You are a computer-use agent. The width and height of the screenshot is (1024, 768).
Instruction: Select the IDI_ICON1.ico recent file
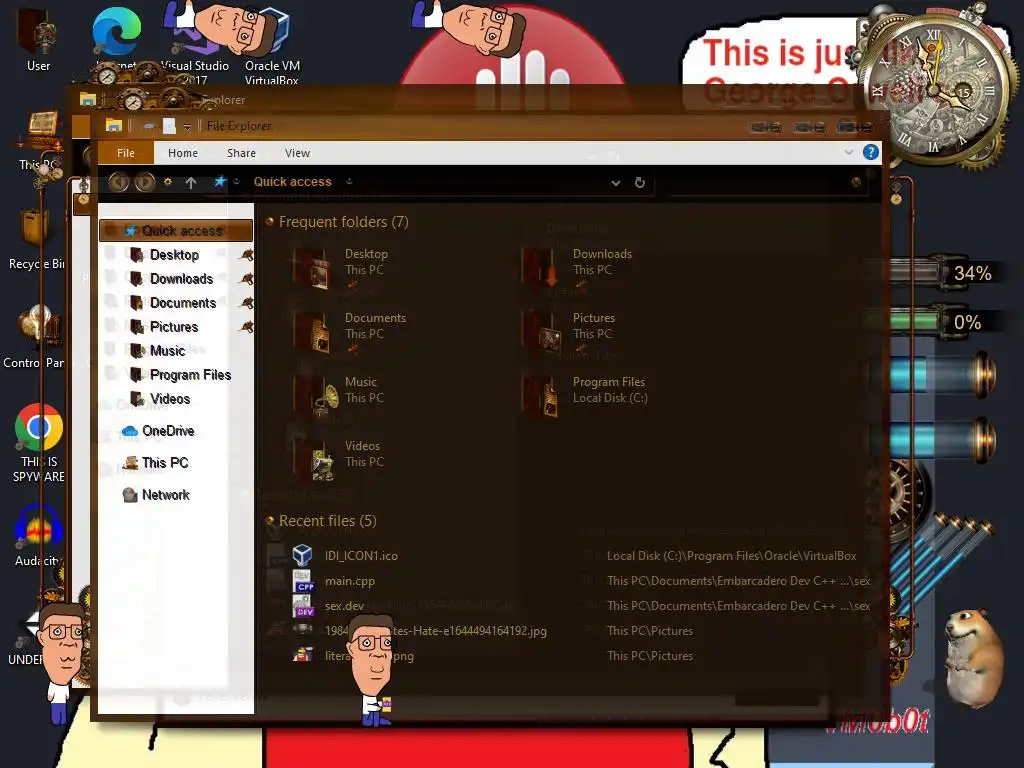coord(361,556)
